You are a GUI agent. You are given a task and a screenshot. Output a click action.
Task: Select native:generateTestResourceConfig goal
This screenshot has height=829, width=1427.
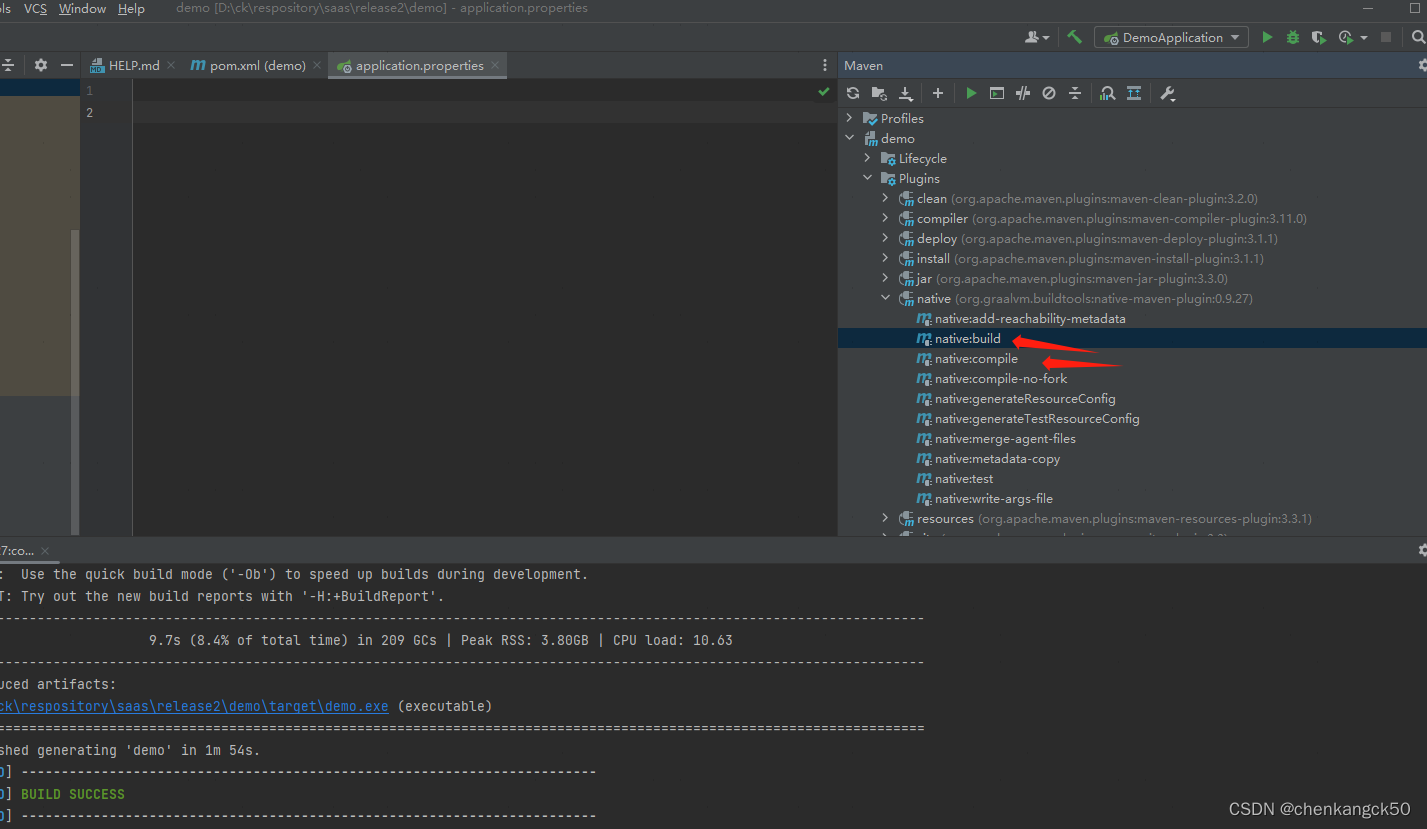1037,418
